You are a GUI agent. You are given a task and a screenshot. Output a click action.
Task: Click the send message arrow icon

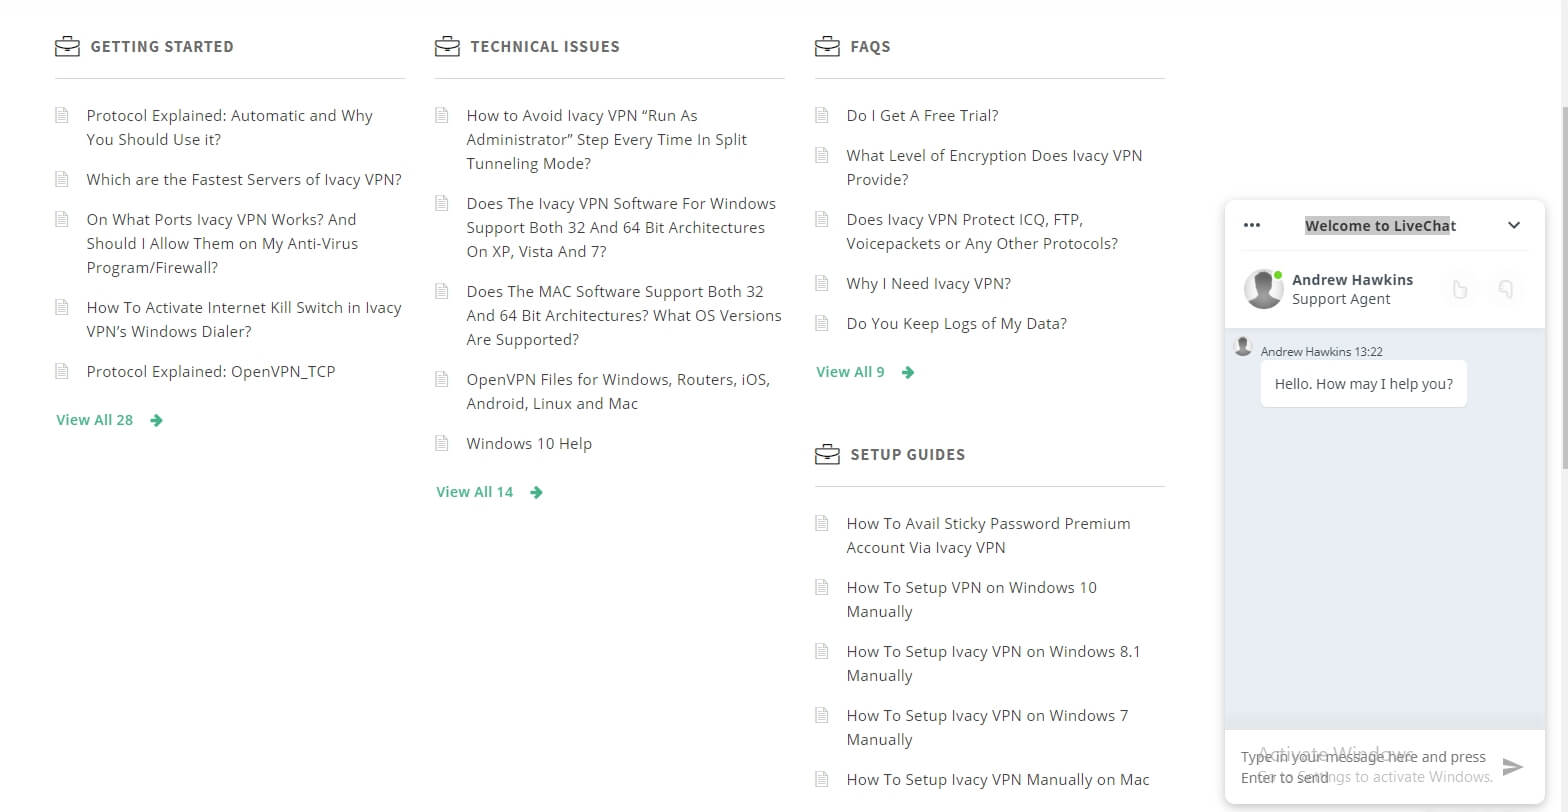click(1513, 766)
